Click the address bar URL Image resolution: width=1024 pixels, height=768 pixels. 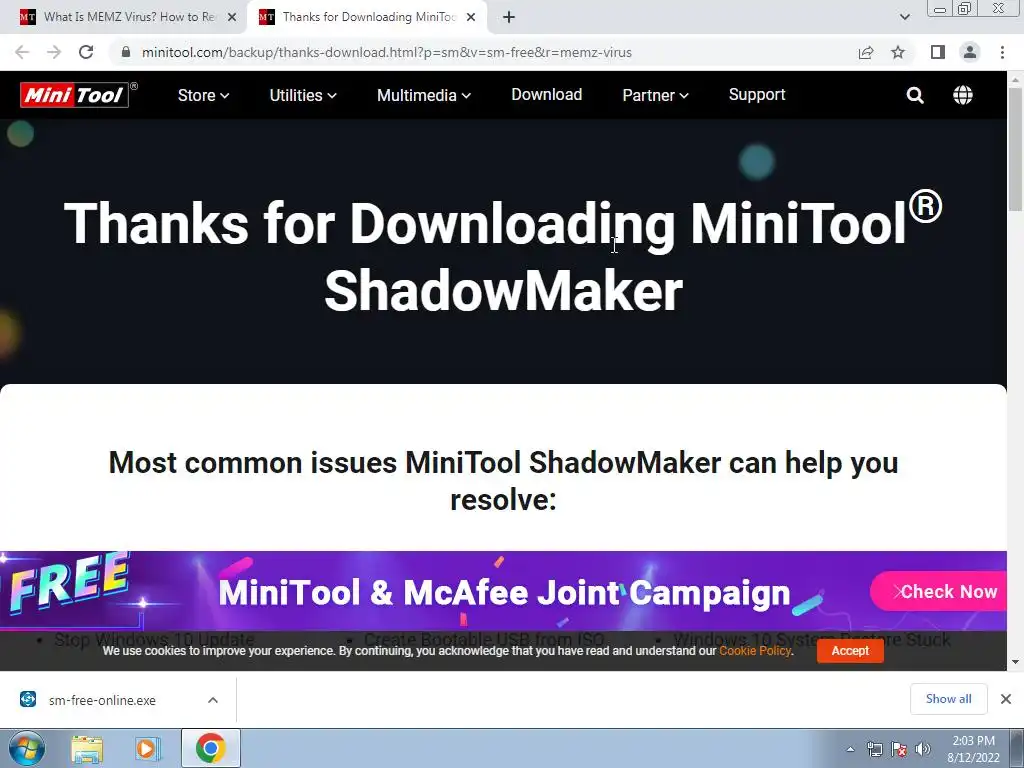pos(387,52)
